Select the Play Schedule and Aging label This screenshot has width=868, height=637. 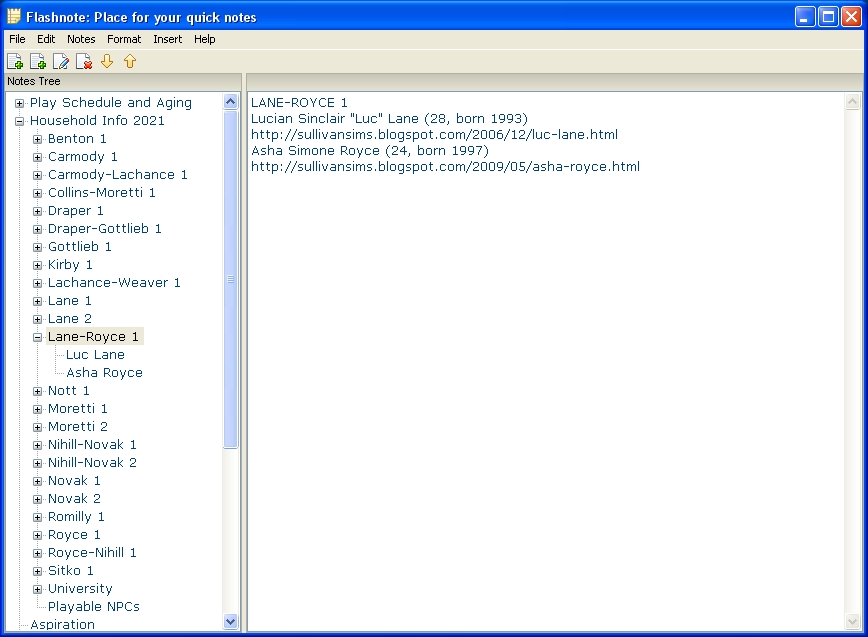(111, 102)
